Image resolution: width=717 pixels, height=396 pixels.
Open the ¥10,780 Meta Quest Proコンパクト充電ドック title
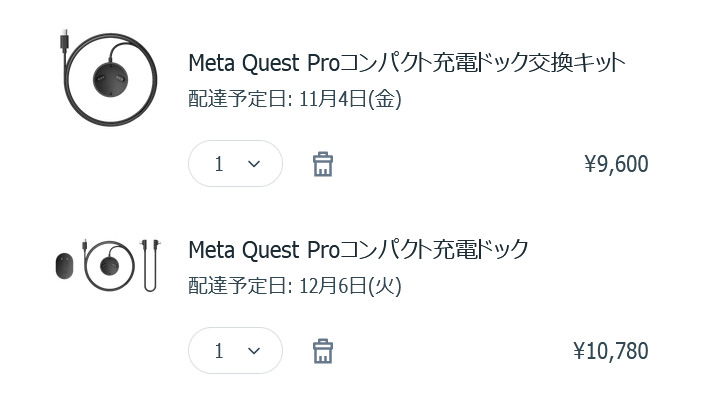click(x=358, y=250)
